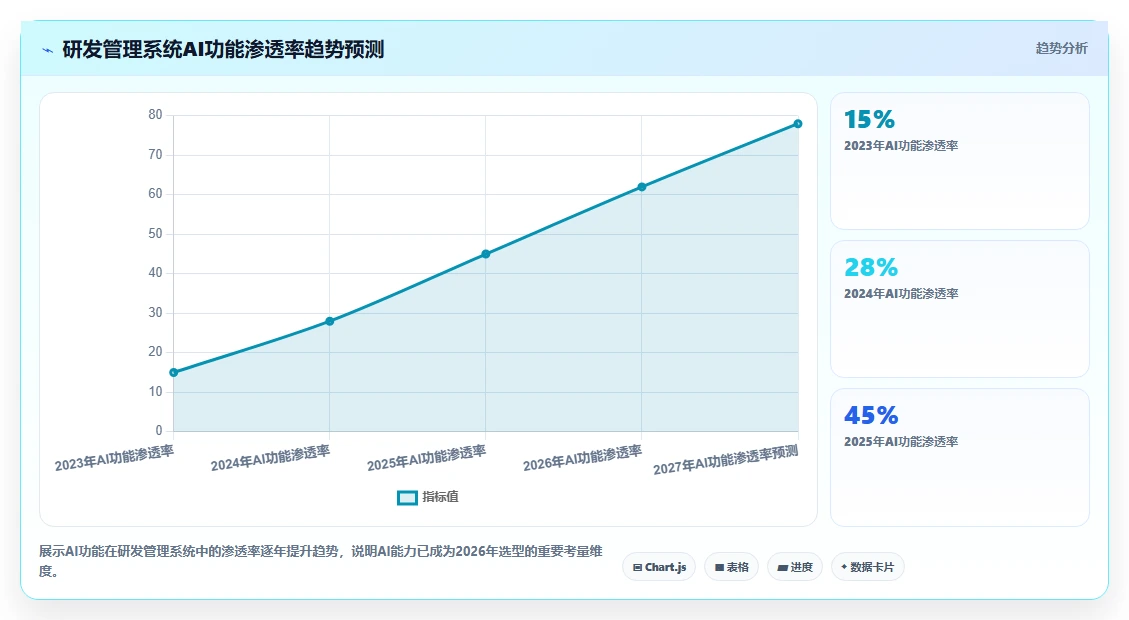This screenshot has height=620, width=1129.
Task: Click the description paragraph below the chart
Action: [320, 561]
